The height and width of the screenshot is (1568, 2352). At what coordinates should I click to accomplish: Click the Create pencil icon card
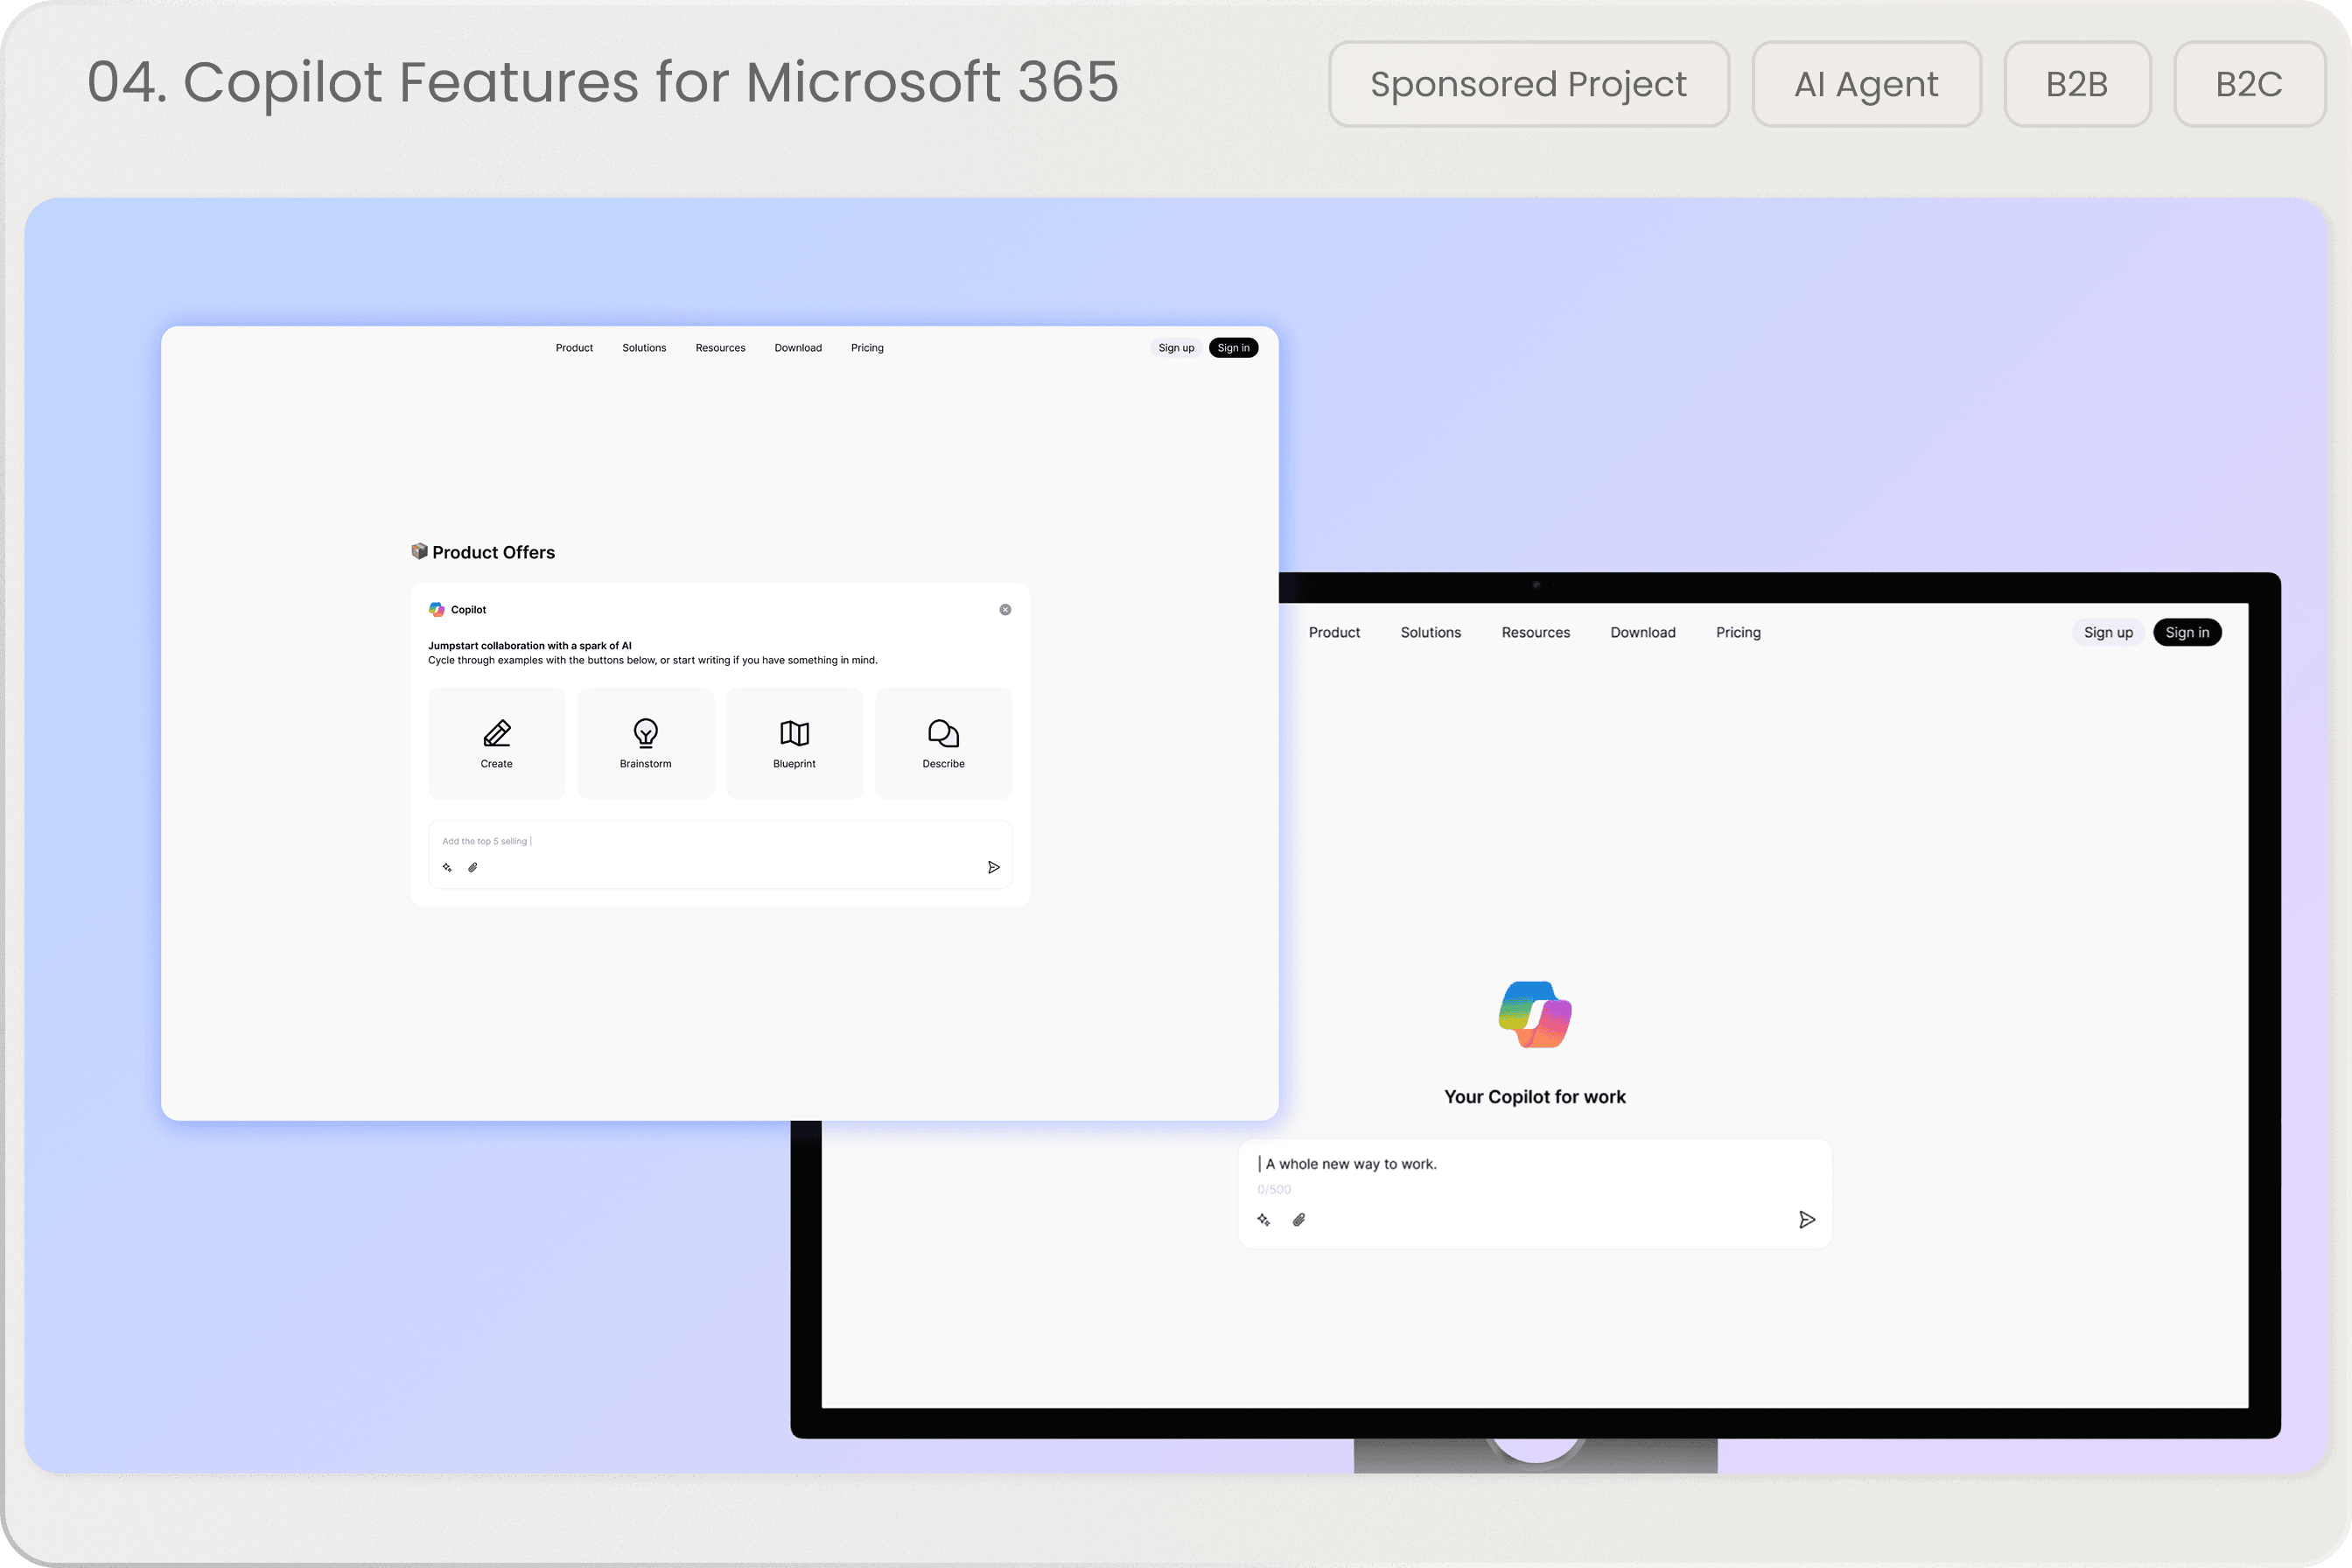(x=497, y=743)
